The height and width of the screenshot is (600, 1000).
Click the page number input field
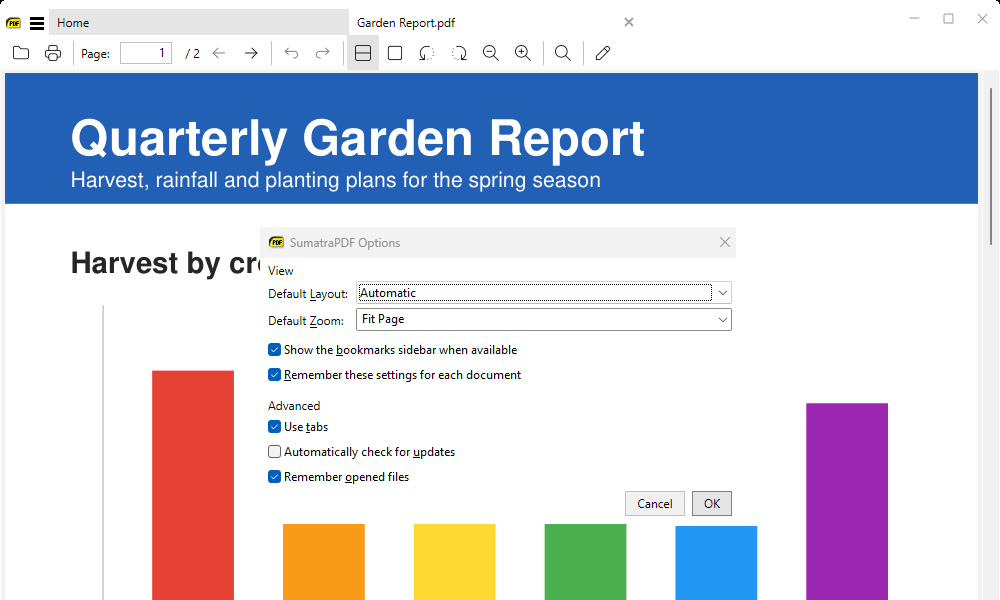pyautogui.click(x=145, y=53)
